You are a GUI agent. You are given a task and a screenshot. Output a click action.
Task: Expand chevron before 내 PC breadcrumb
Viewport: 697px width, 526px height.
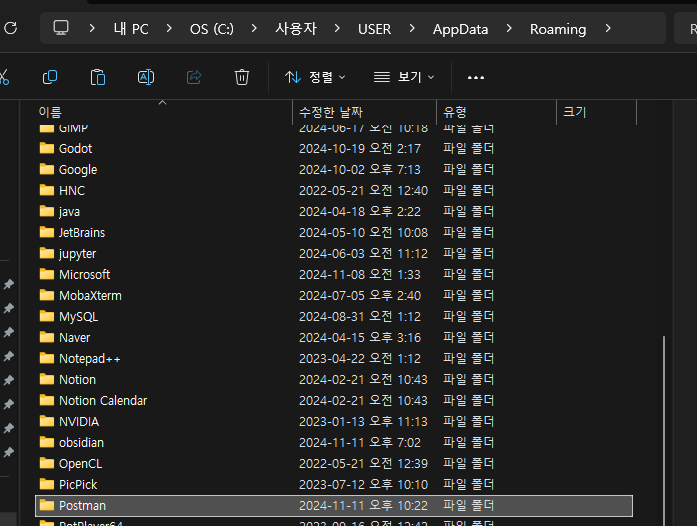click(92, 28)
